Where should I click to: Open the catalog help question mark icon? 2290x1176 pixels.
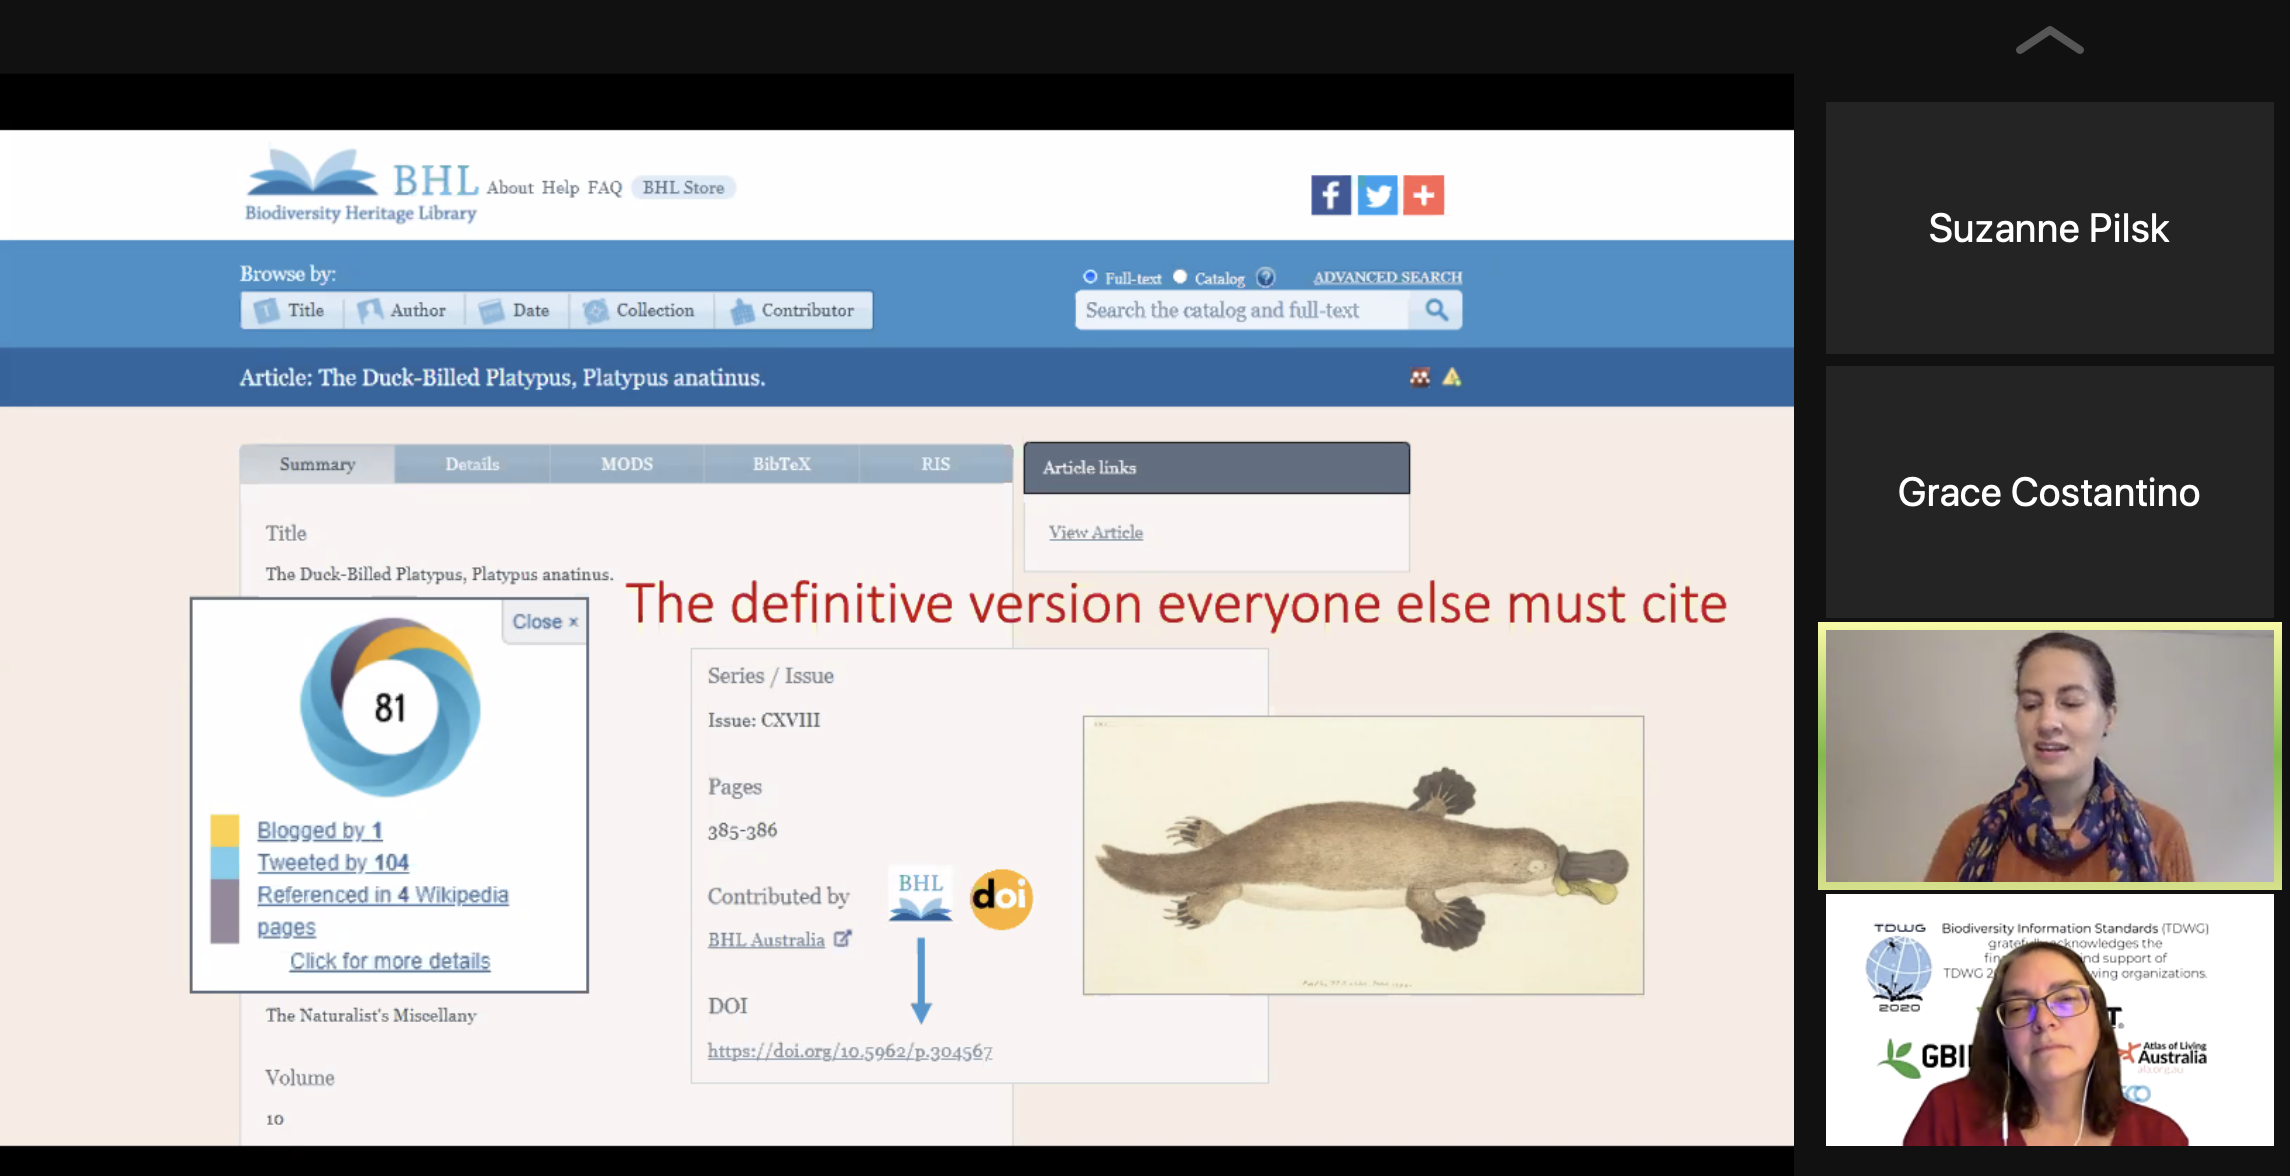click(x=1265, y=277)
